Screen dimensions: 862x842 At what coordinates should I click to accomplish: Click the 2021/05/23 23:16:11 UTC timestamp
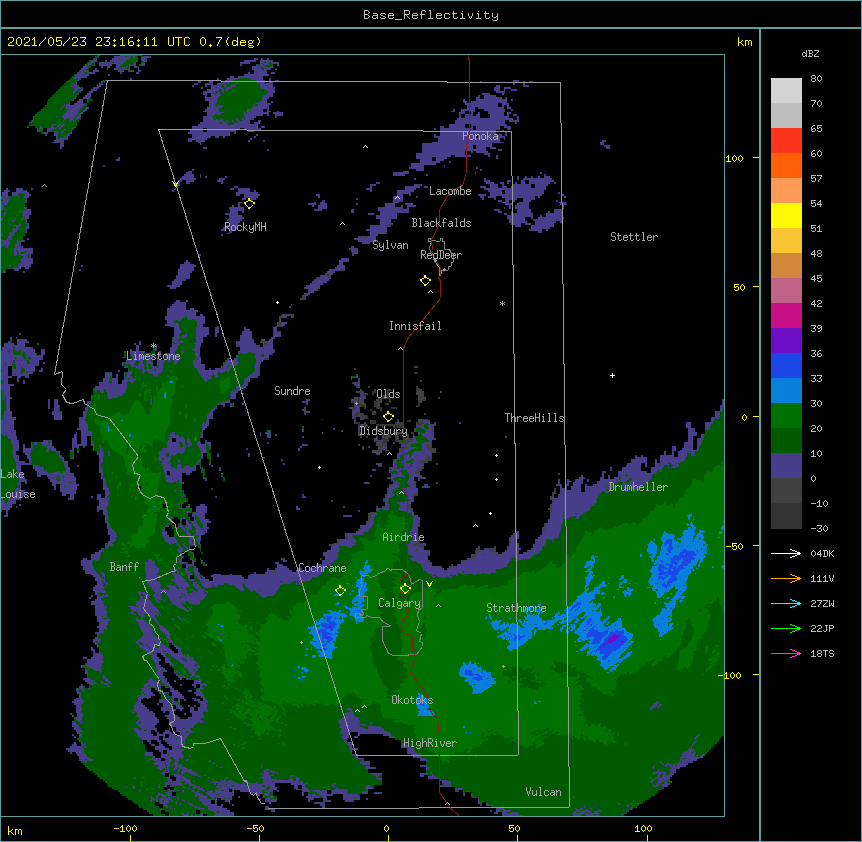(x=99, y=42)
